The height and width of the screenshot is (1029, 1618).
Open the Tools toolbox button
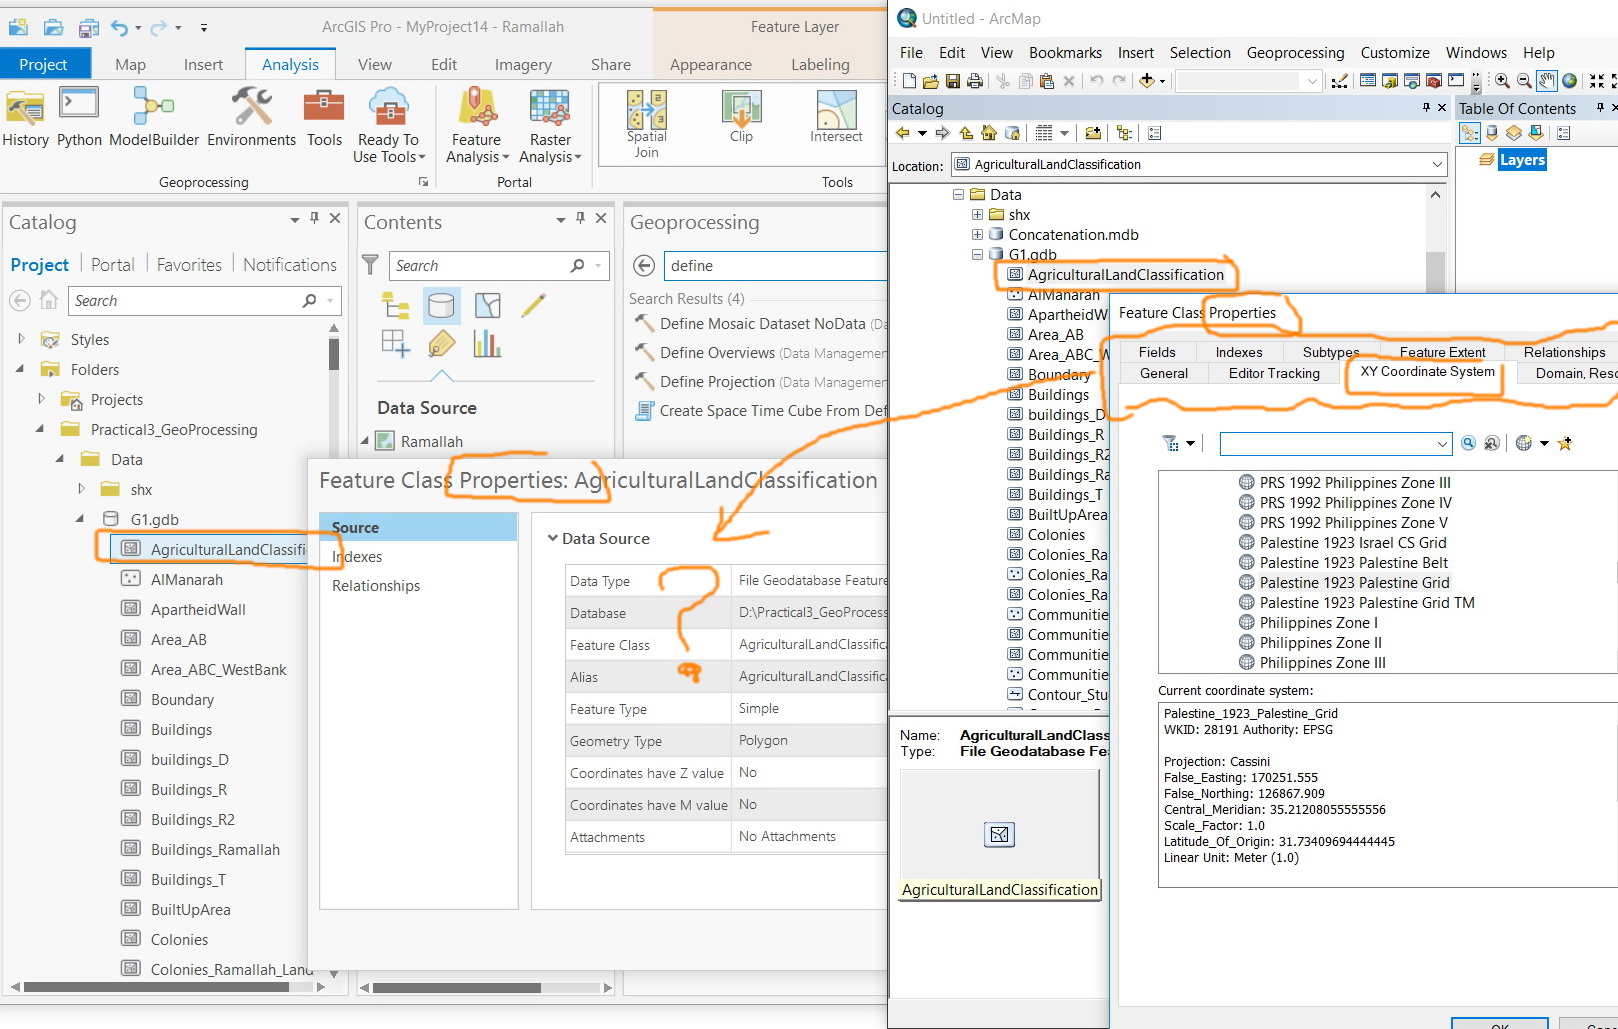pyautogui.click(x=324, y=118)
